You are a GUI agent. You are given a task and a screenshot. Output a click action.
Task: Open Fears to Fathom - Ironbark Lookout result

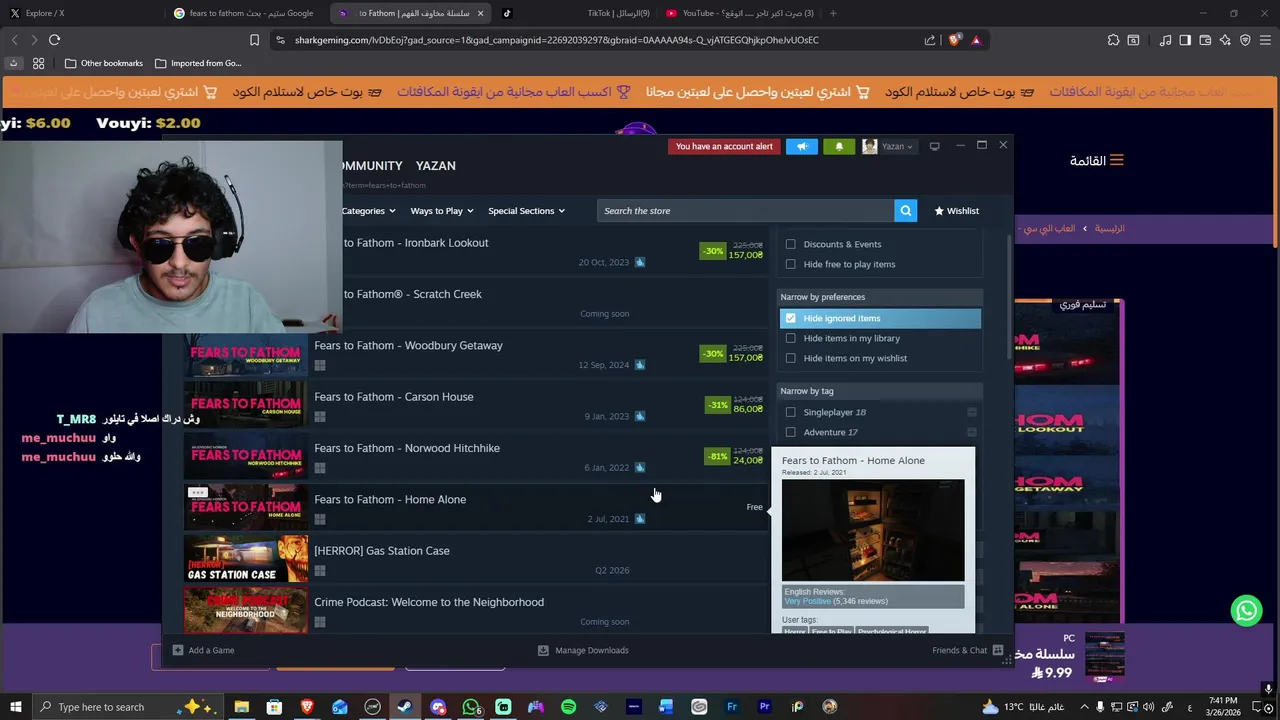coord(555,251)
